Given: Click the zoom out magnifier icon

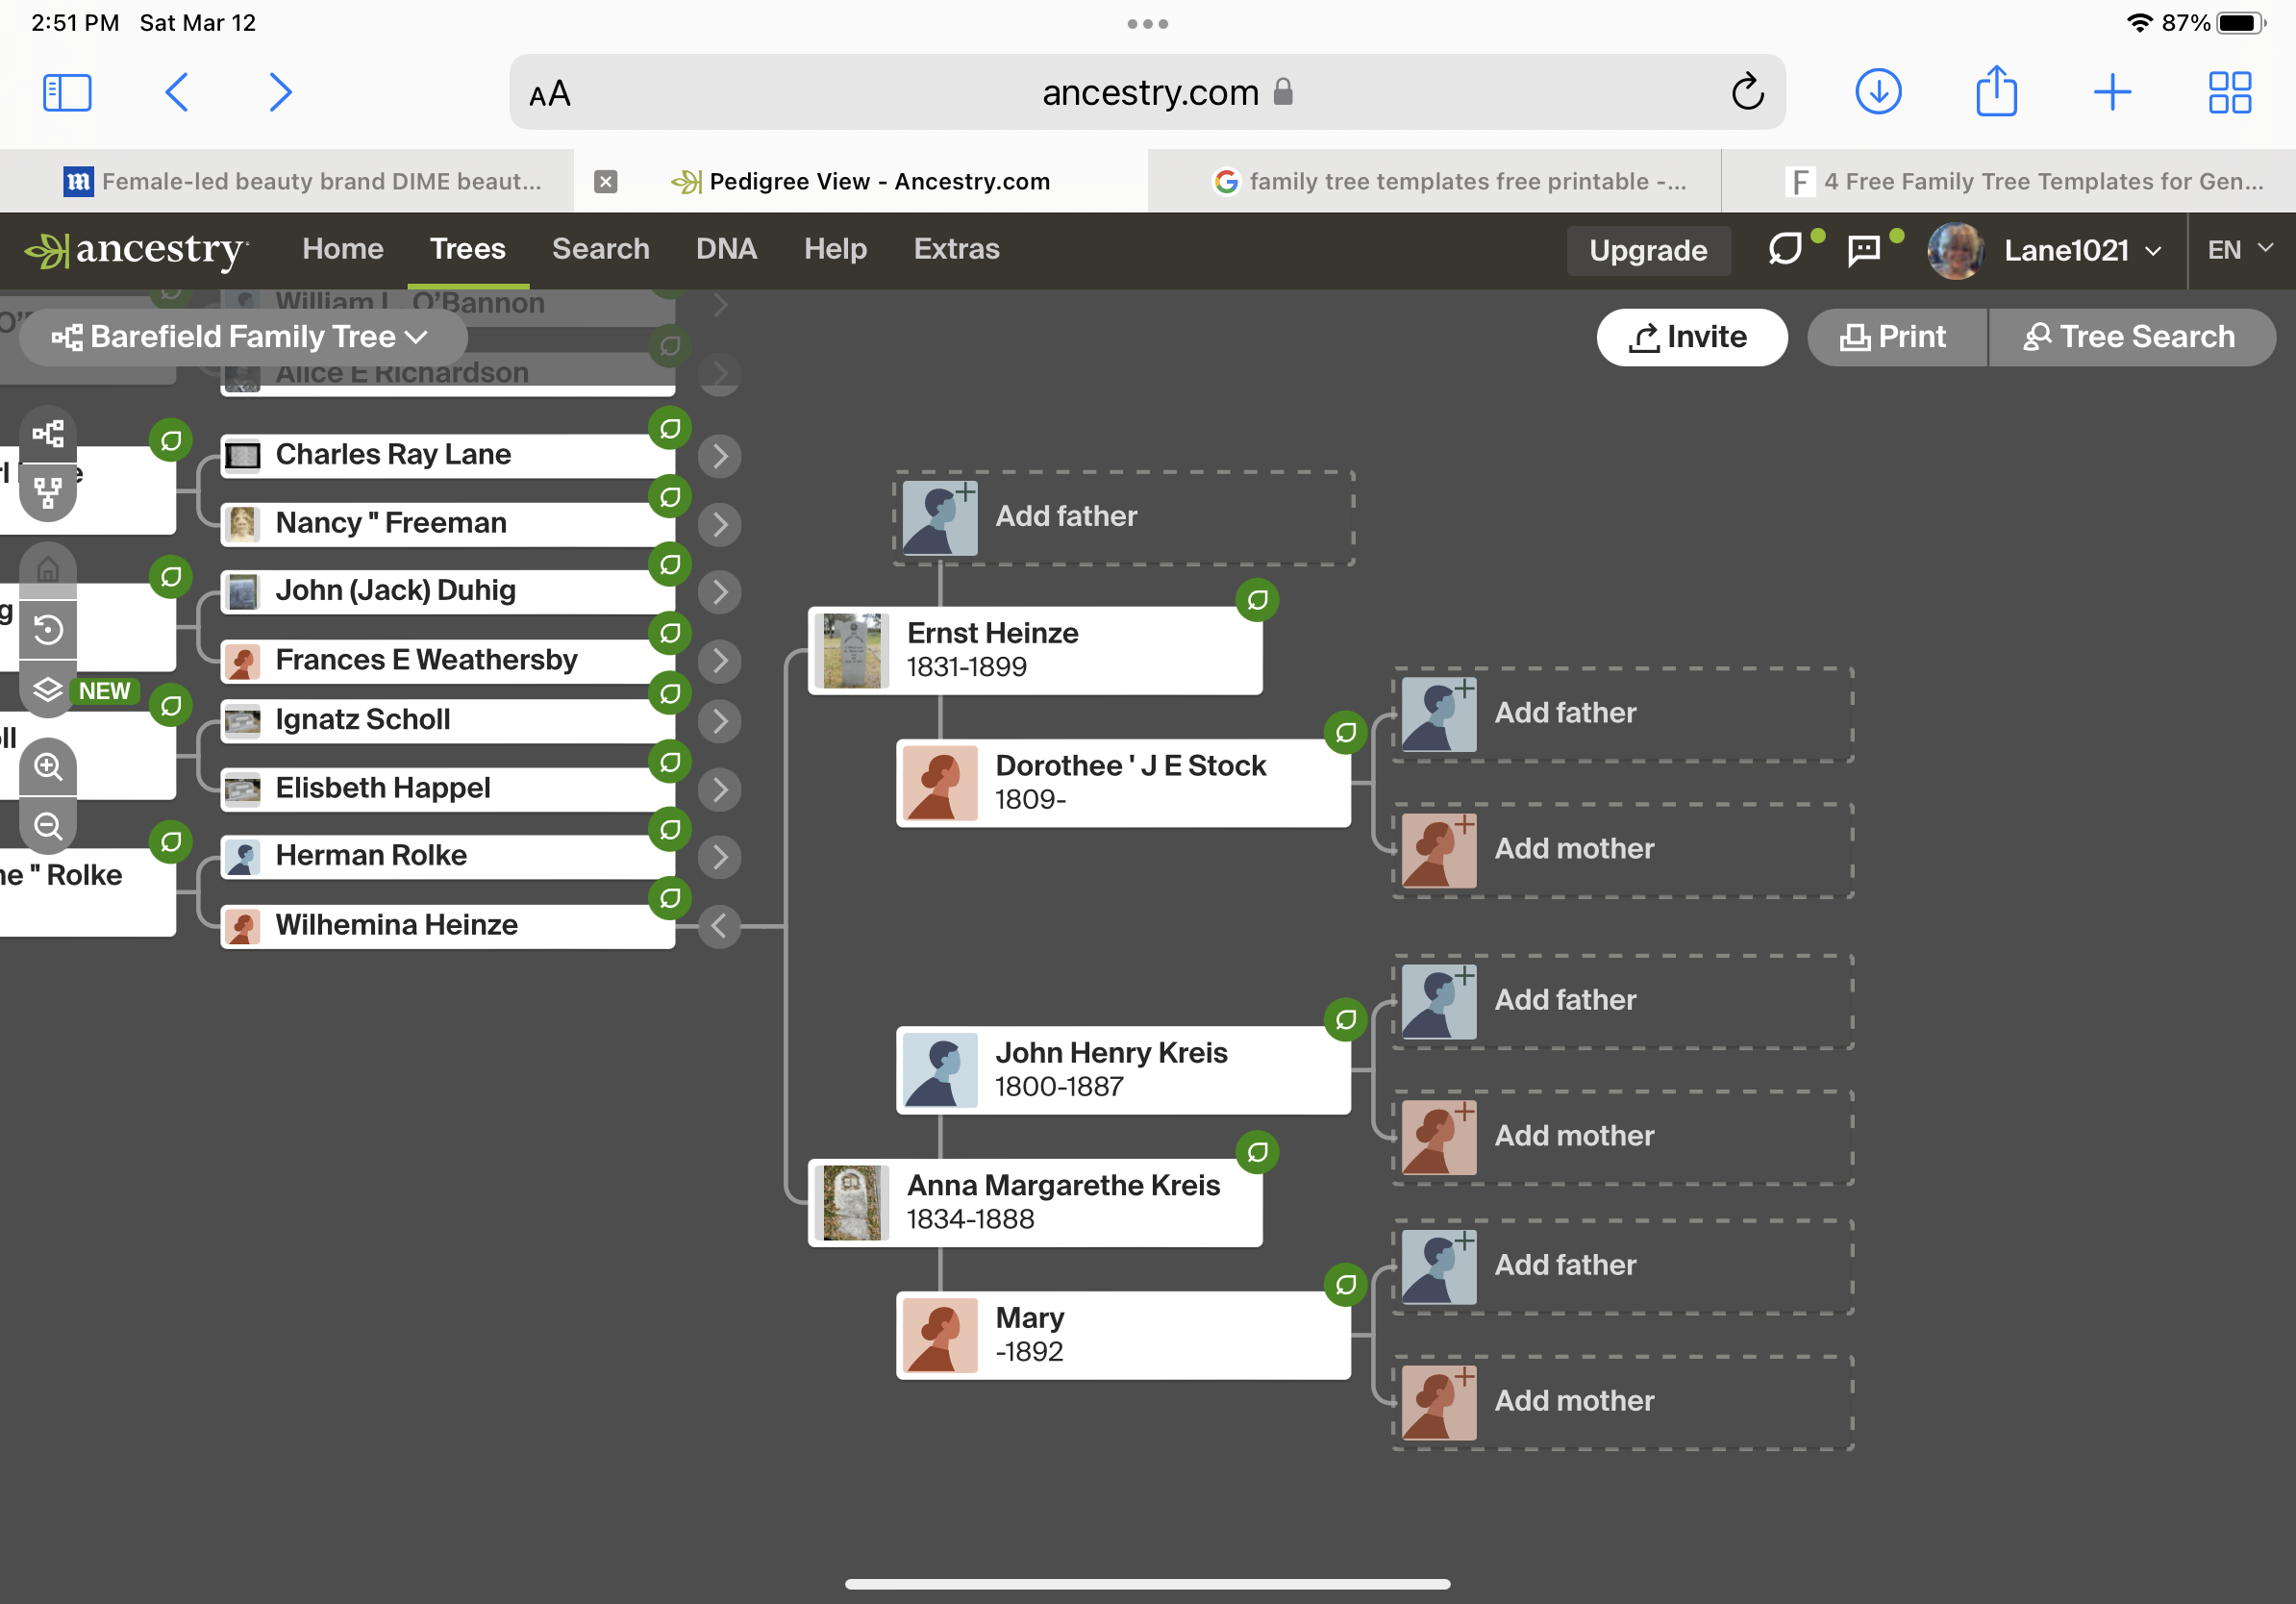Looking at the screenshot, I should (48, 826).
